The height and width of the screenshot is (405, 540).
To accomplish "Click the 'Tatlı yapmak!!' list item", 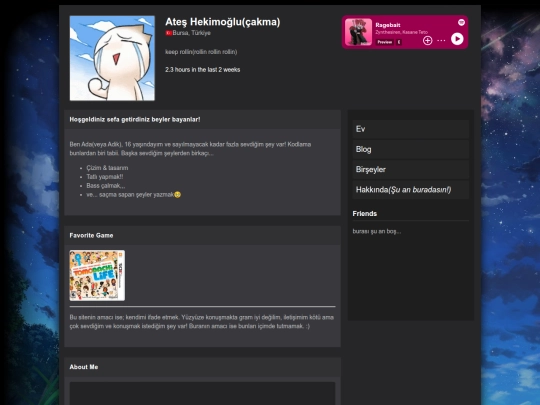I will pyautogui.click(x=105, y=177).
